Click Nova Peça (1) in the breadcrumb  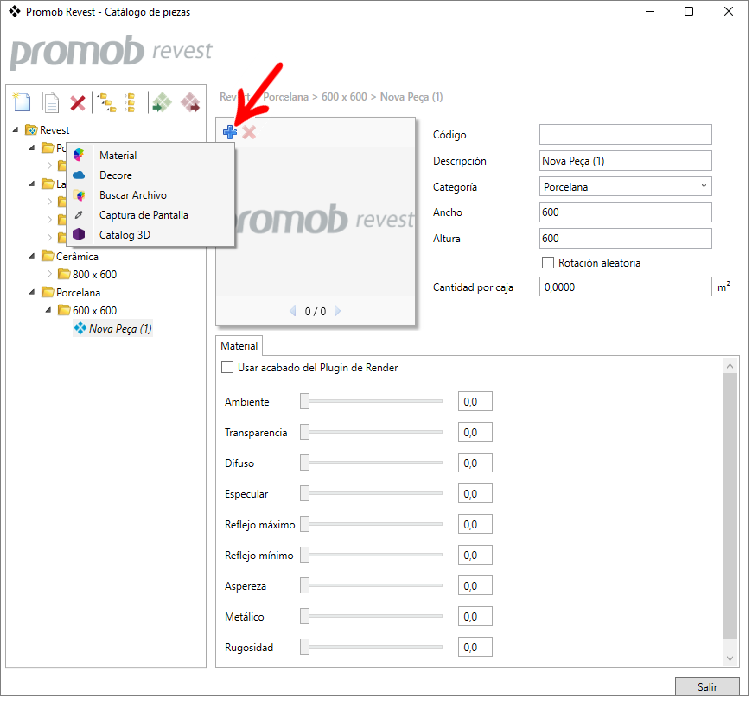point(411,97)
